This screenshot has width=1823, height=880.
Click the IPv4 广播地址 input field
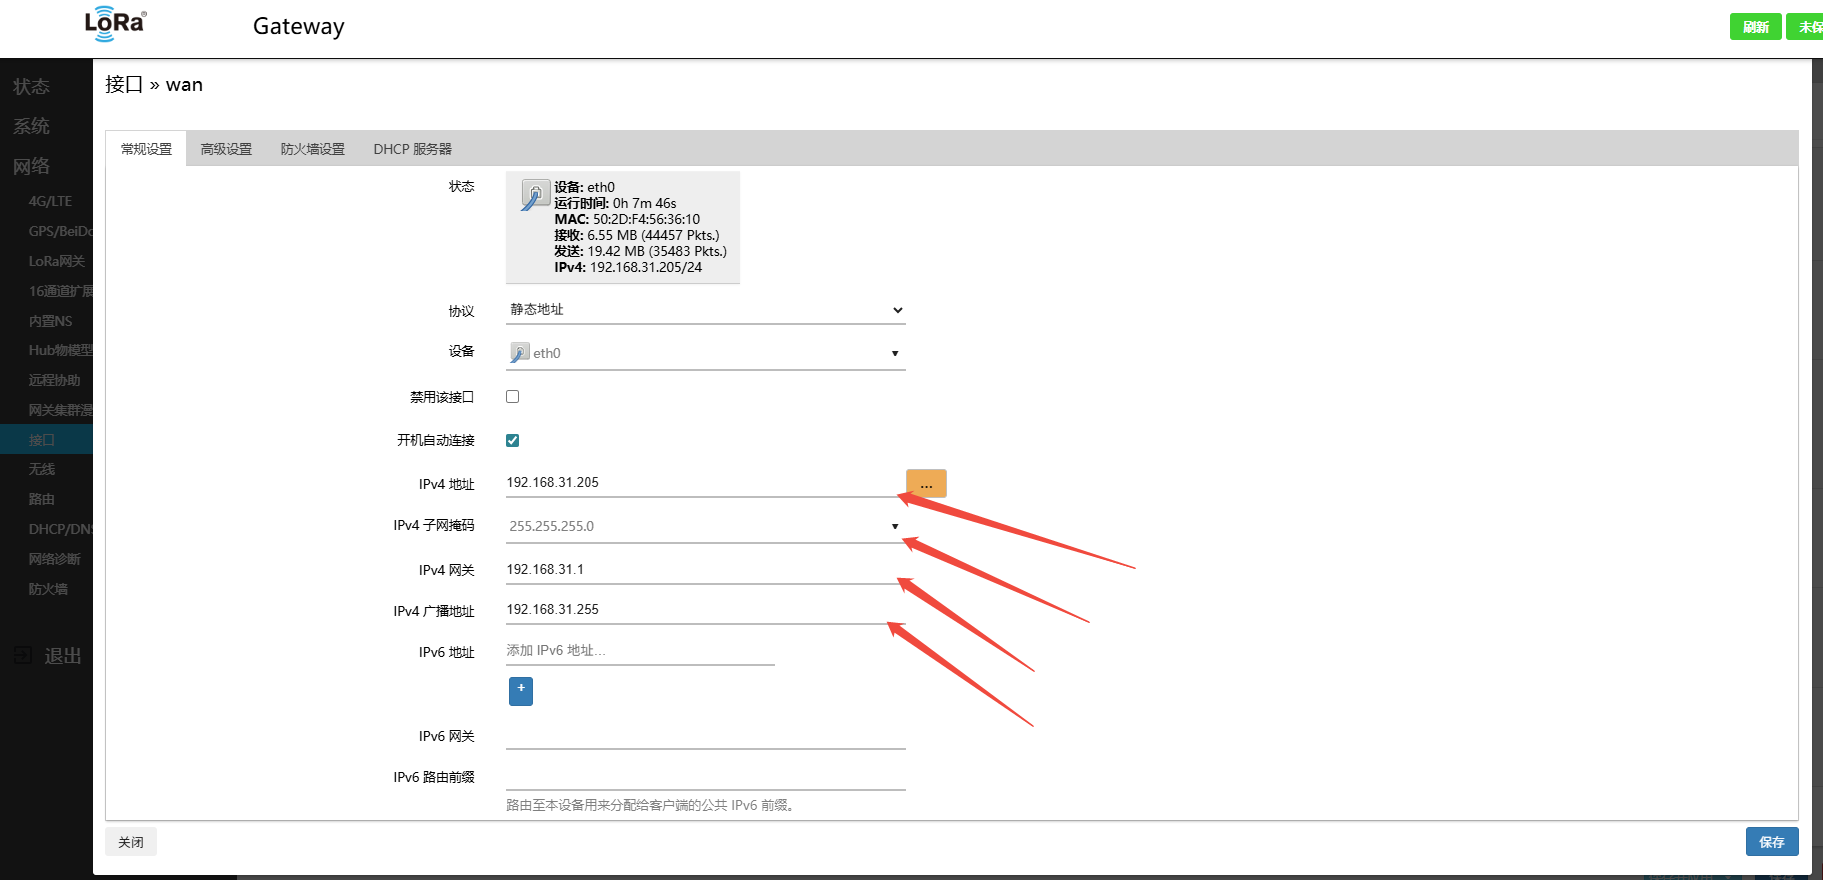[x=700, y=610]
